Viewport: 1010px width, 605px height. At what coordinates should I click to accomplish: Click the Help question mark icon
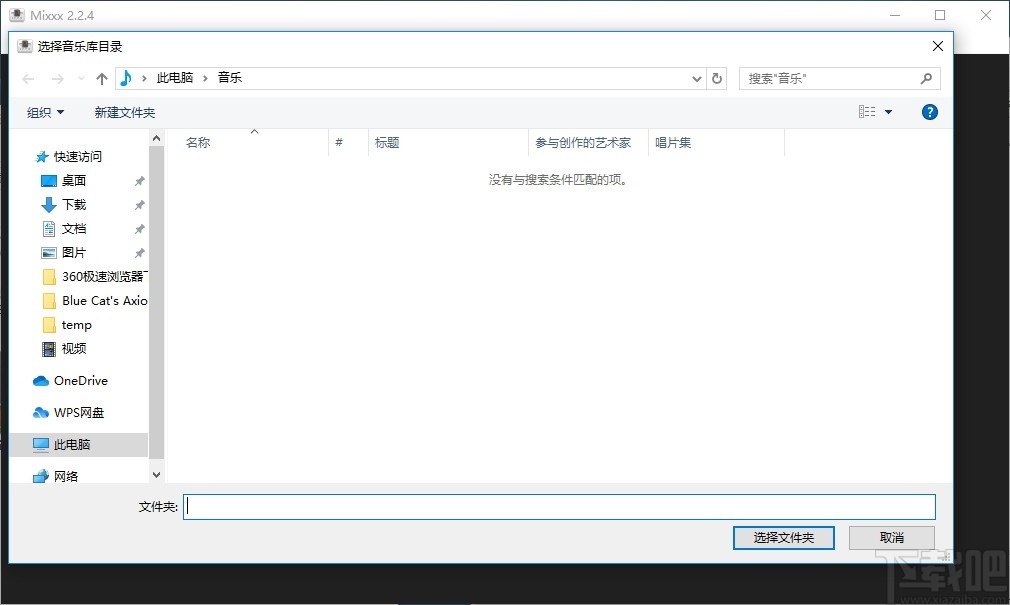point(930,111)
